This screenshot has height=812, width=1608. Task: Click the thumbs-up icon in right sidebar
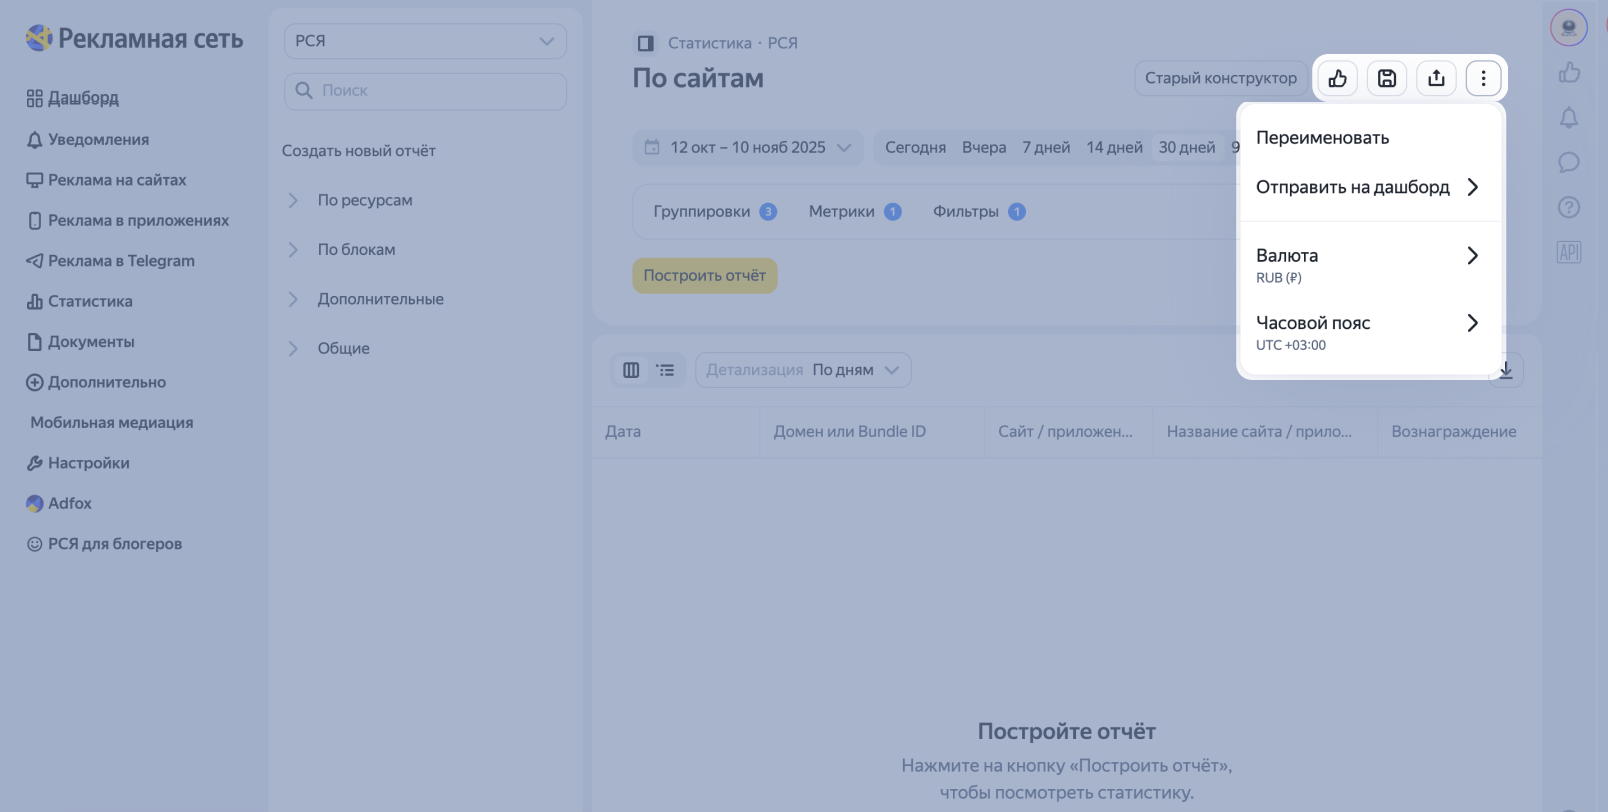[1569, 72]
